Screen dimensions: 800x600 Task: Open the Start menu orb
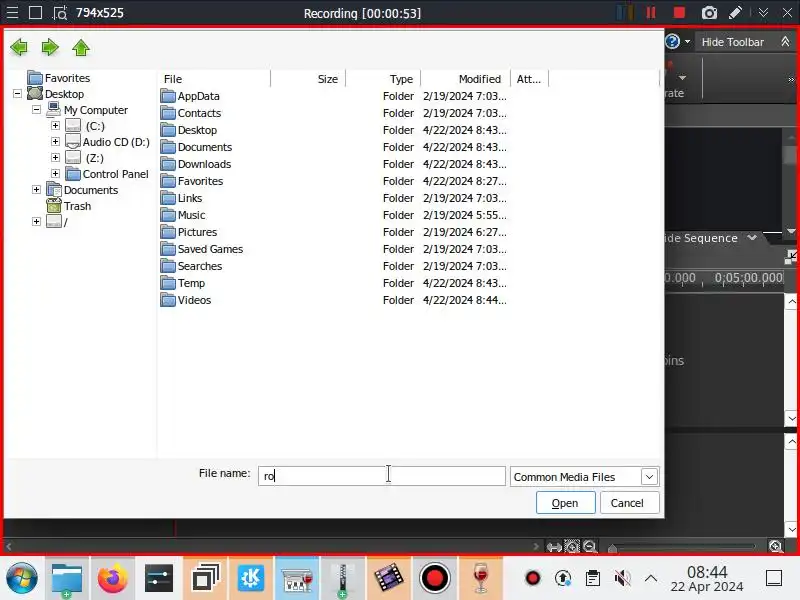[21, 579]
